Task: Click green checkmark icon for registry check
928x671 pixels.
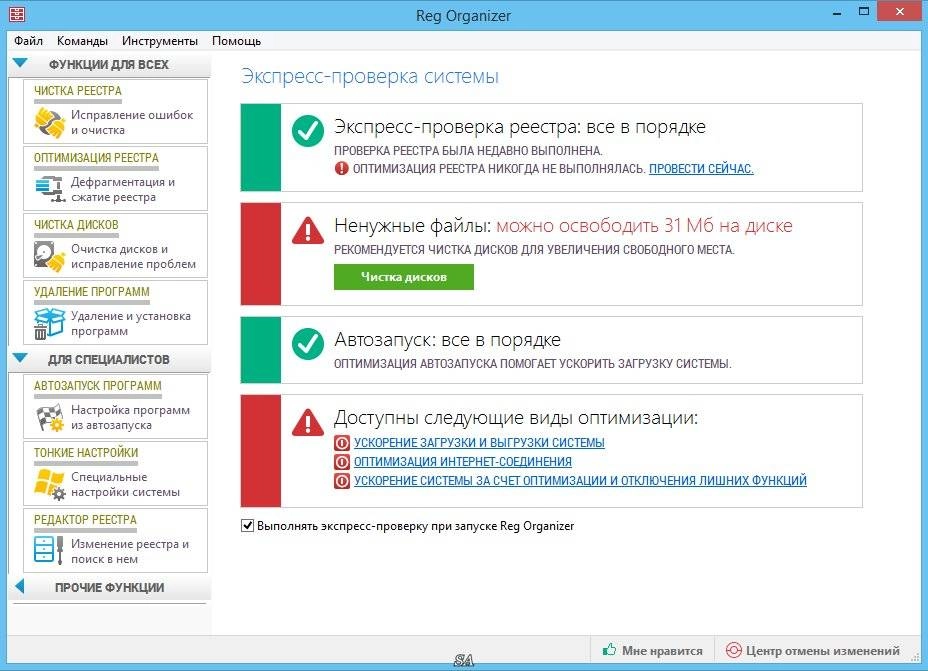Action: pos(308,130)
